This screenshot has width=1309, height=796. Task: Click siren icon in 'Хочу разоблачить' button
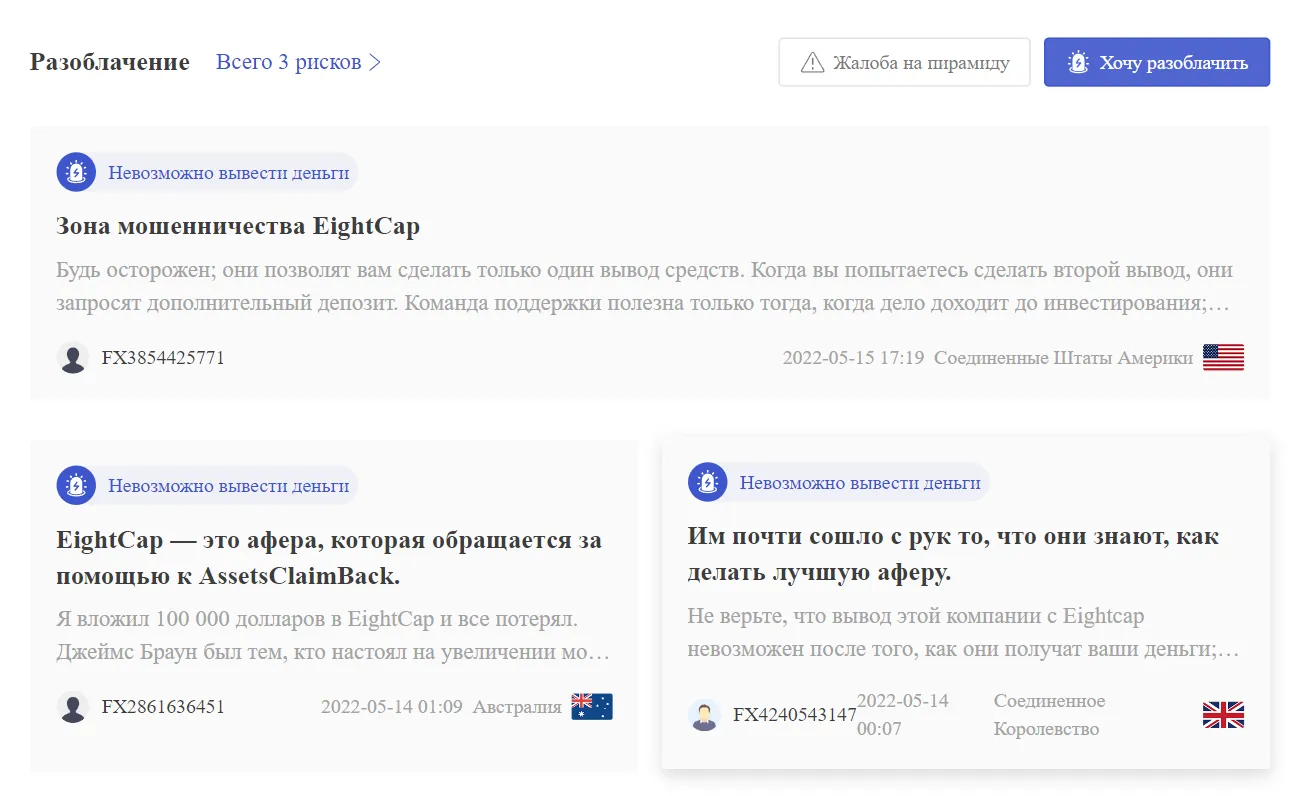click(1078, 62)
